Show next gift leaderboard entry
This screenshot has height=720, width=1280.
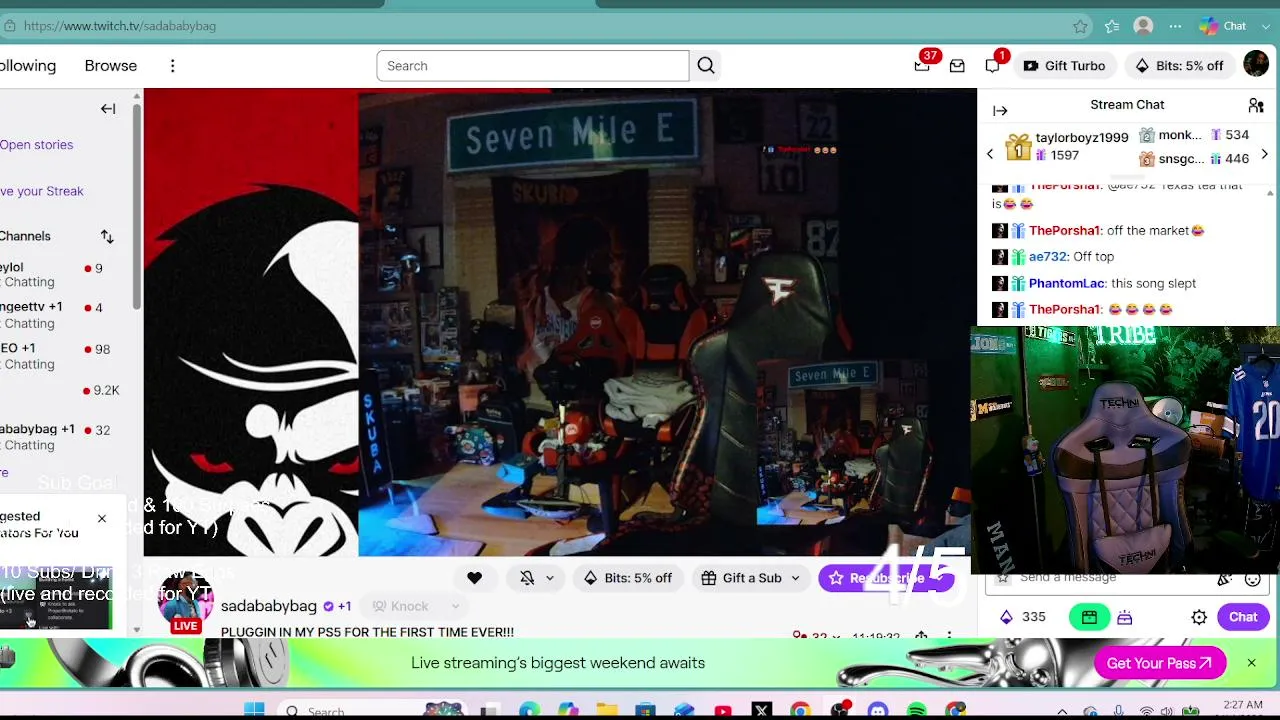[x=1264, y=154]
